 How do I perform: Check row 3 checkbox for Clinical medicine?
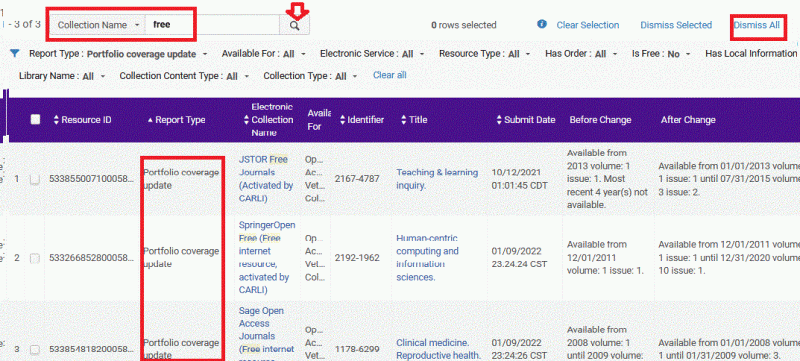point(35,349)
